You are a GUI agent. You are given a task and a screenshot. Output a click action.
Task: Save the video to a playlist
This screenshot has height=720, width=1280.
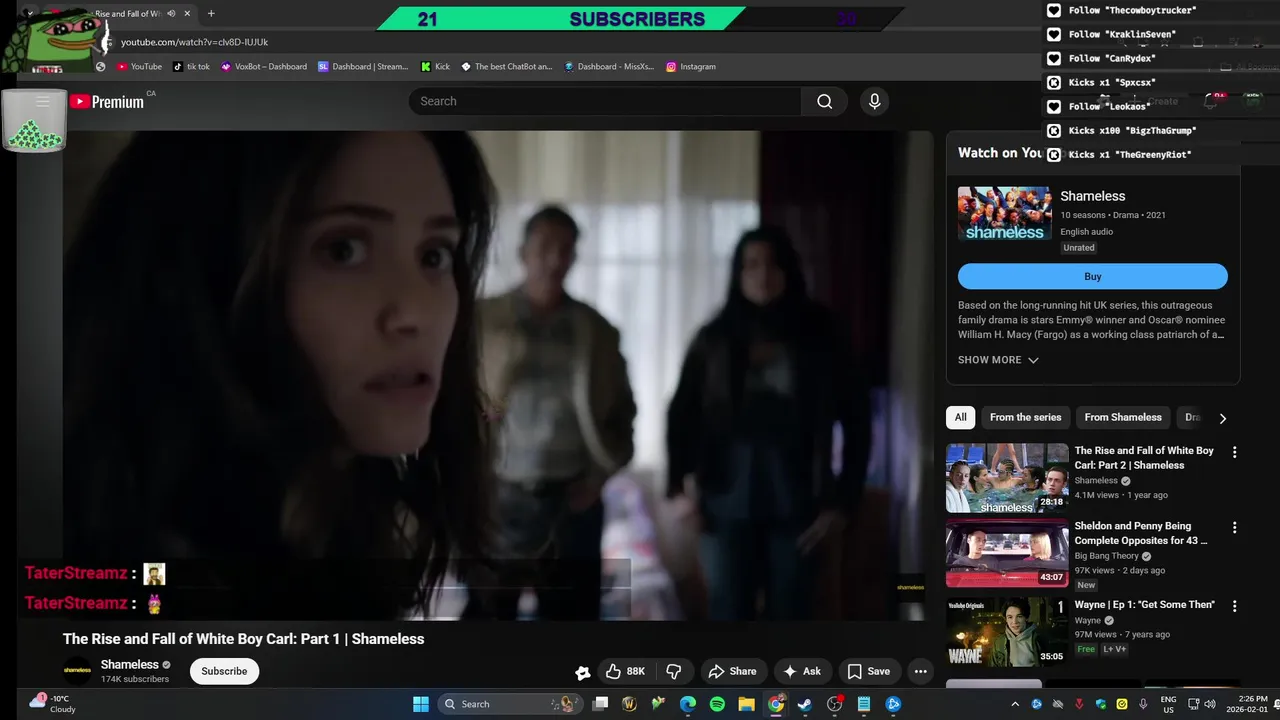point(868,671)
